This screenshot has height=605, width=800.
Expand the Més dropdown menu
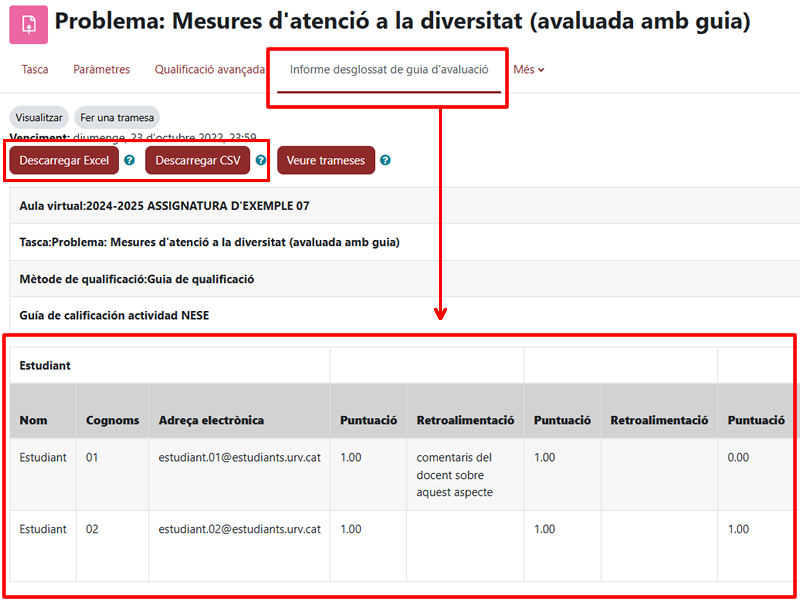point(526,69)
